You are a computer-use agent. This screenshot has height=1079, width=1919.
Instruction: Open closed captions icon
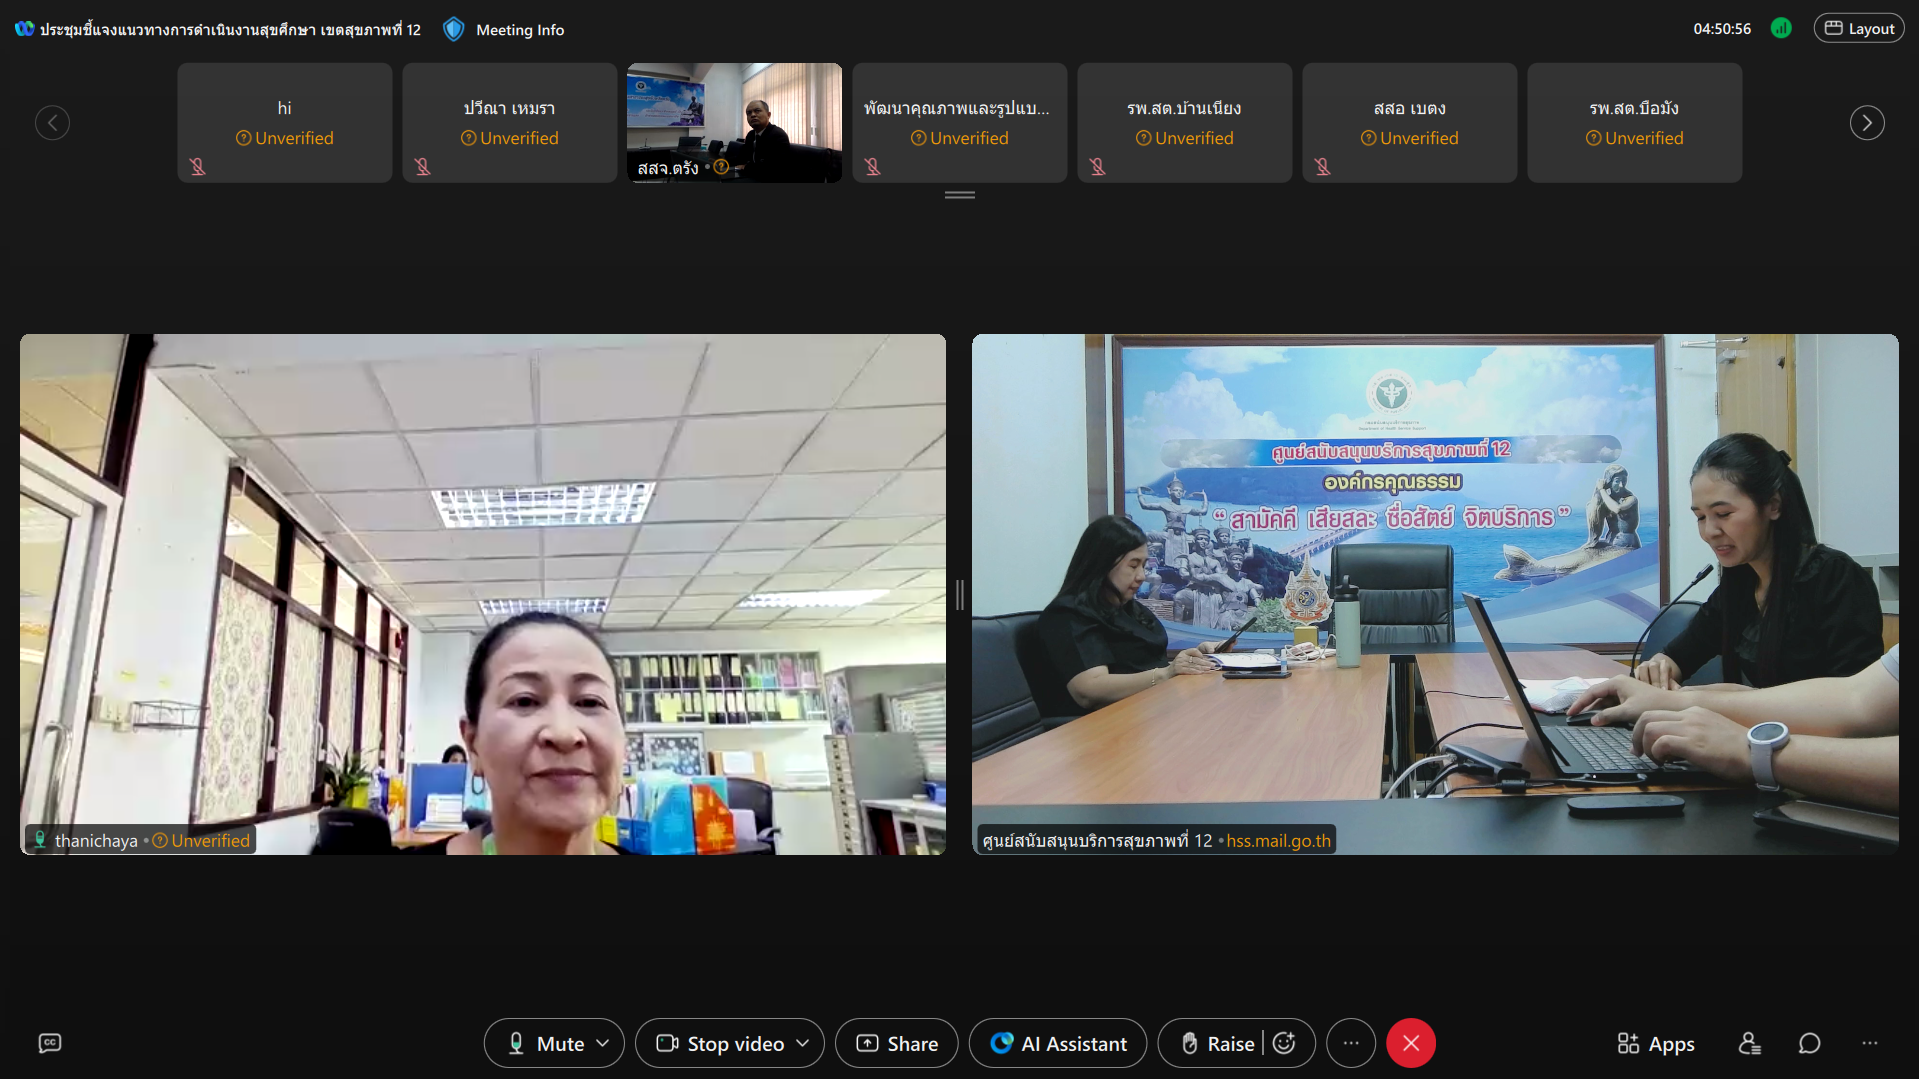(x=50, y=1043)
